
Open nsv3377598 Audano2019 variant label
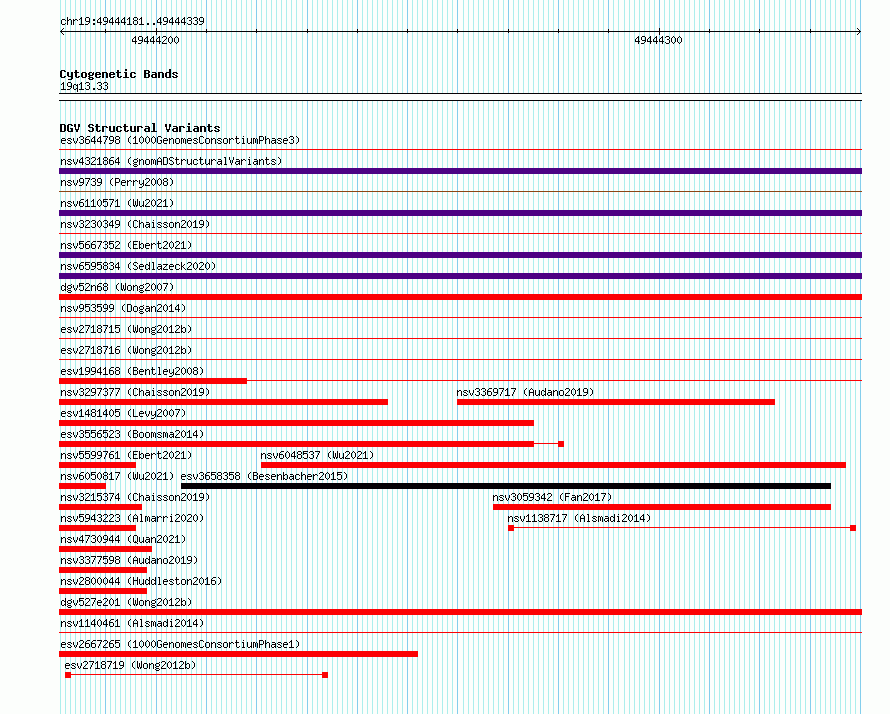[129, 560]
